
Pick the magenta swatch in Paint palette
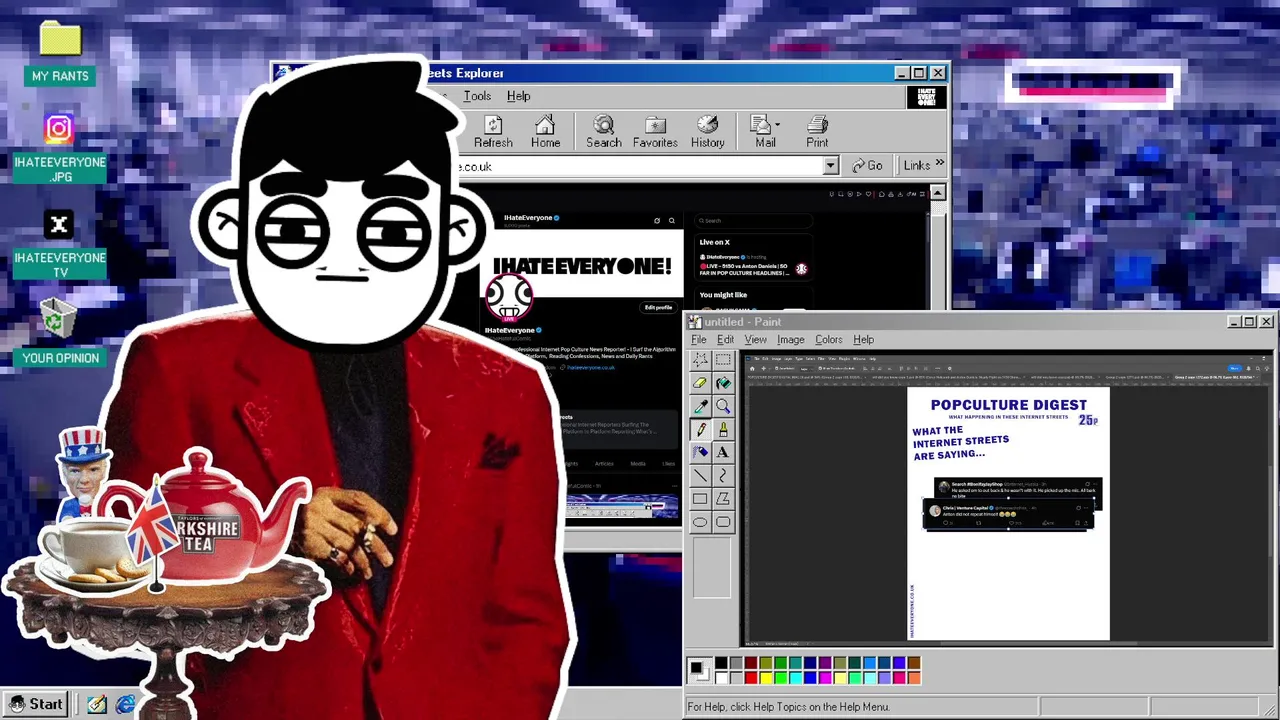[825, 678]
